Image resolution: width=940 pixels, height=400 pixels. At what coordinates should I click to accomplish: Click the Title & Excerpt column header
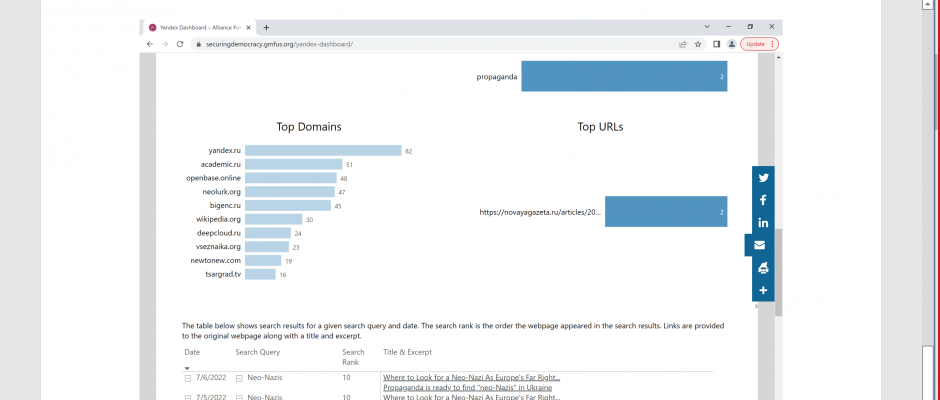pos(408,352)
